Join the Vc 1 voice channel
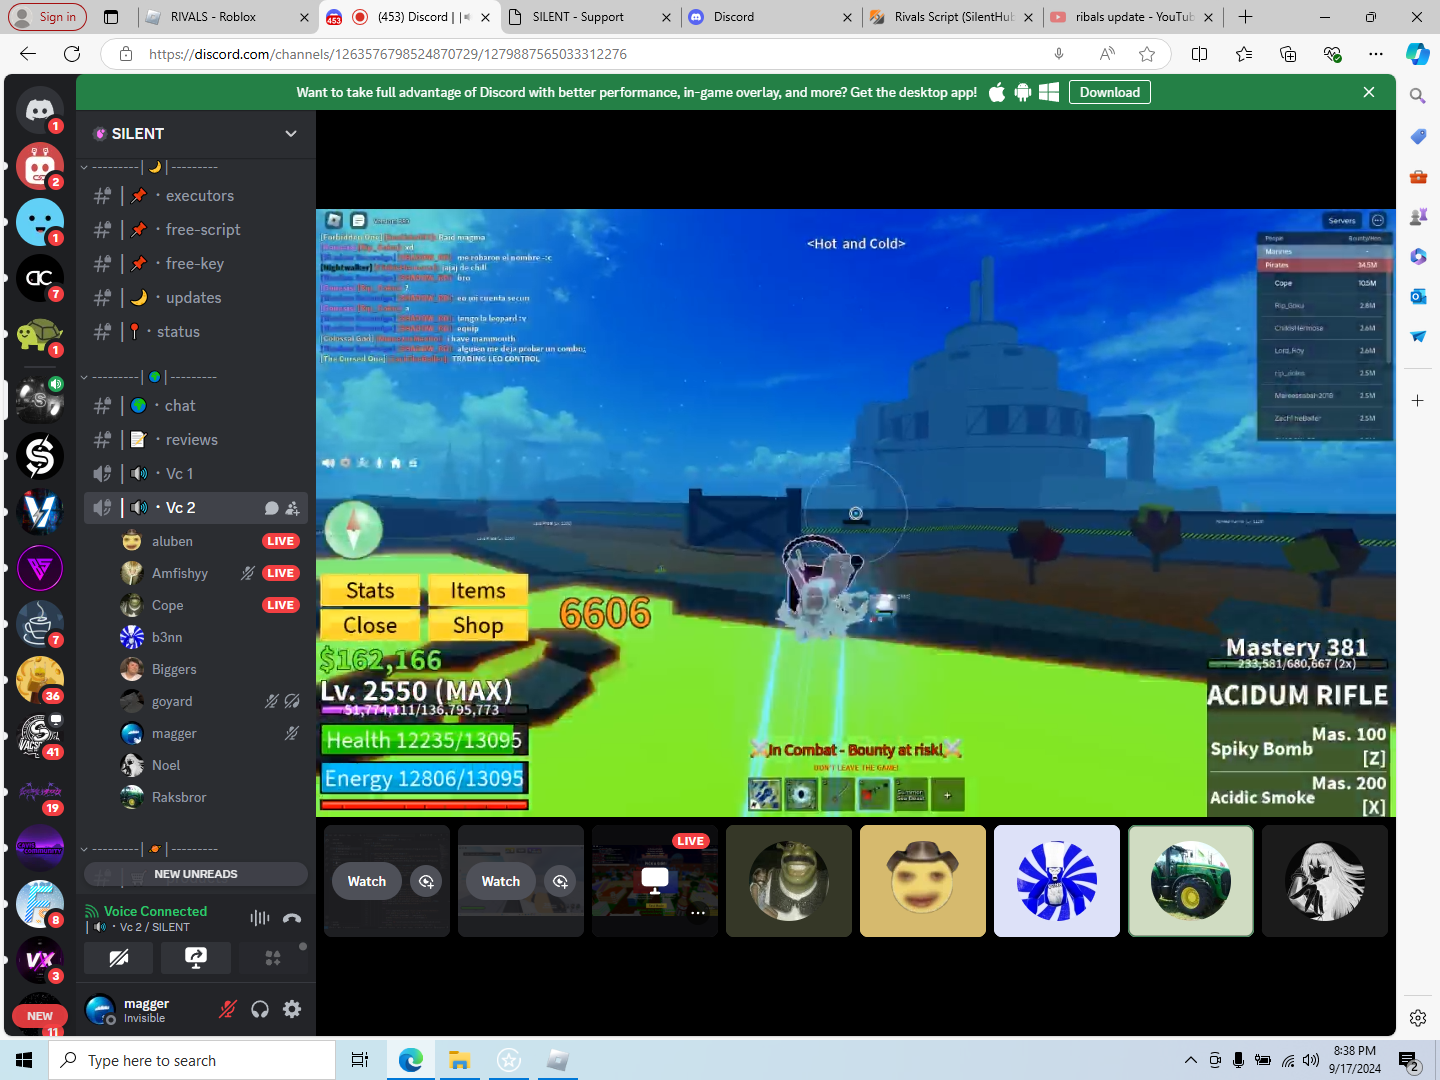This screenshot has height=1080, width=1440. click(196, 474)
